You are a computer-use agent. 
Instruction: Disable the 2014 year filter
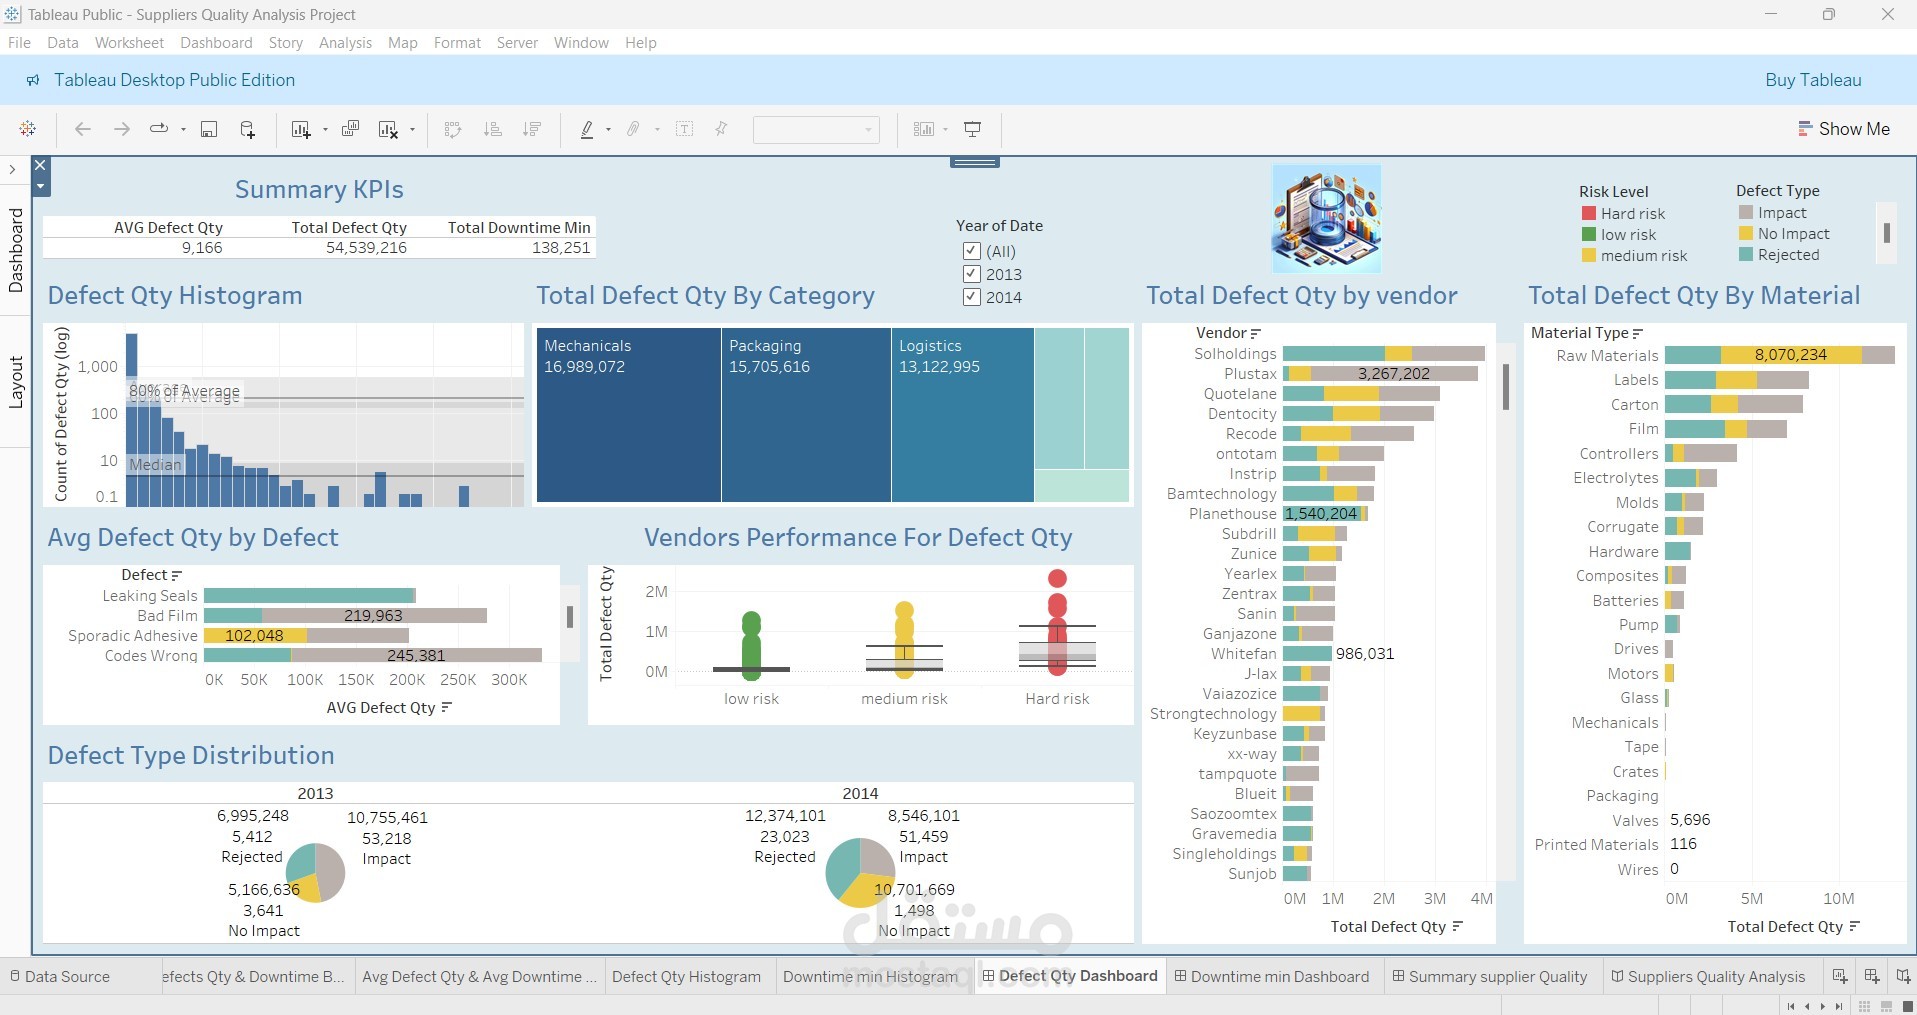tap(971, 297)
